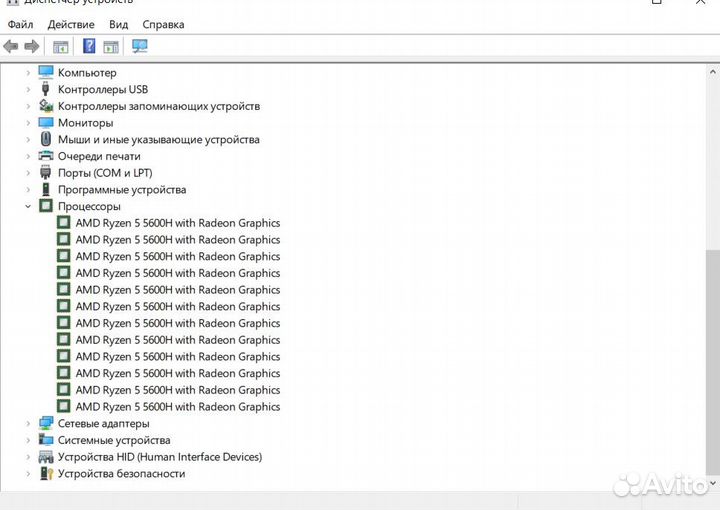This screenshot has height=510, width=720.
Task: Select the first AMD Ryzen 5 5600H entry
Action: pyautogui.click(x=177, y=223)
